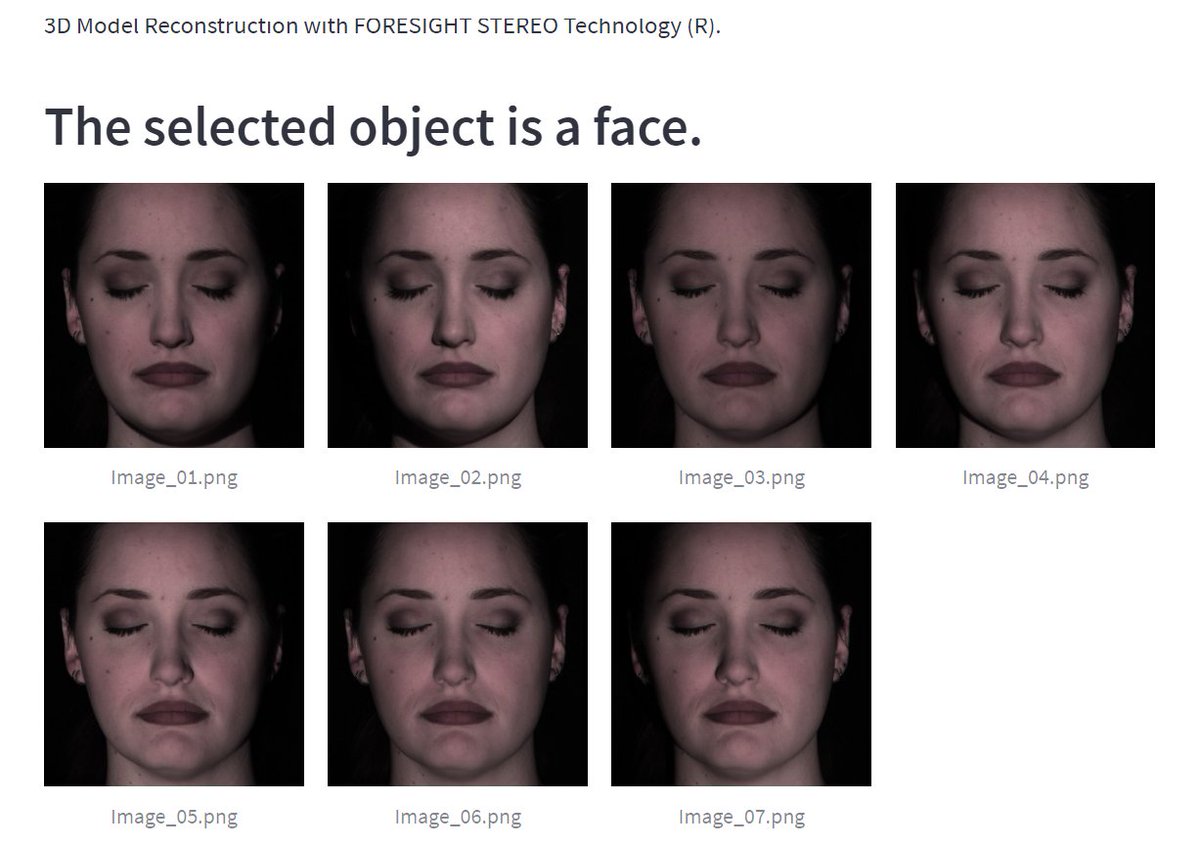Select the Image_06.png face thumbnail
The width and height of the screenshot is (1200, 846).
click(457, 654)
